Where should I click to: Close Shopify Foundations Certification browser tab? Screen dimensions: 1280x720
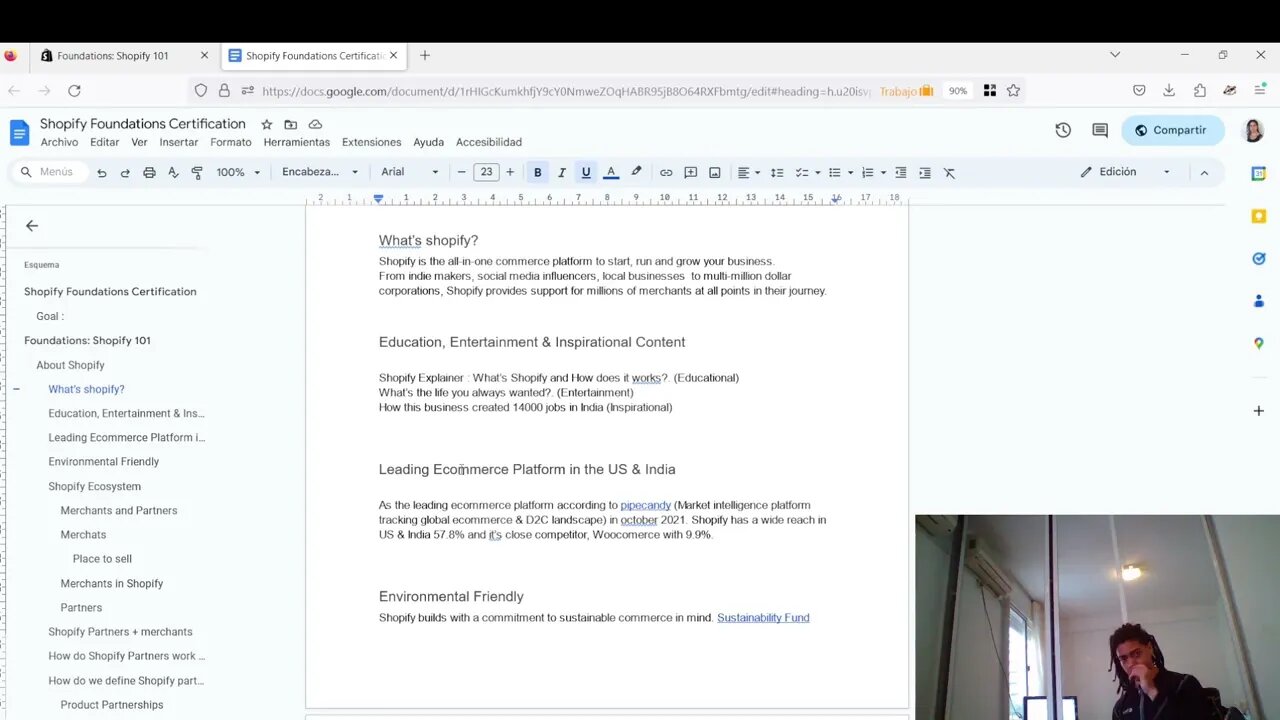(394, 56)
